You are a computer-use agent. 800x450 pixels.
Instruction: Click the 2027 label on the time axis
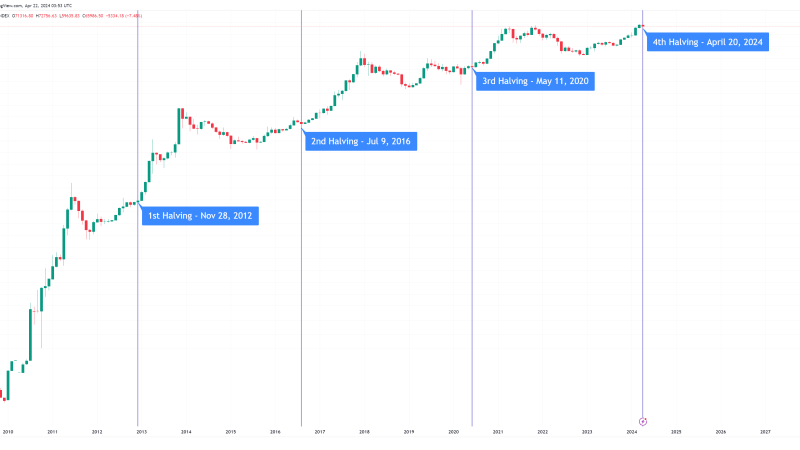click(765, 432)
